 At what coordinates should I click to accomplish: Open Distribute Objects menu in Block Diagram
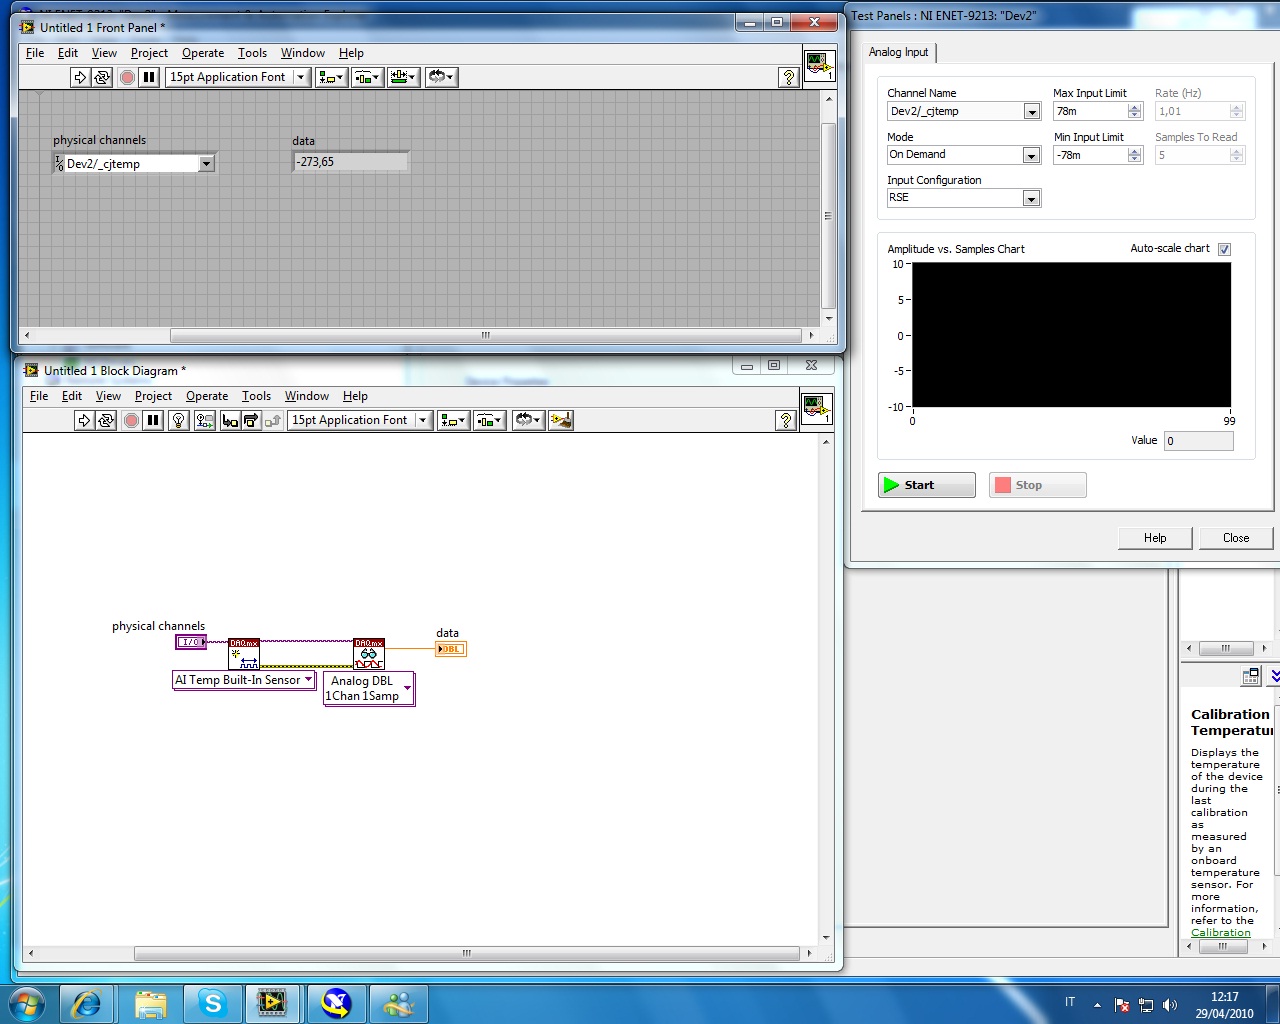489,420
